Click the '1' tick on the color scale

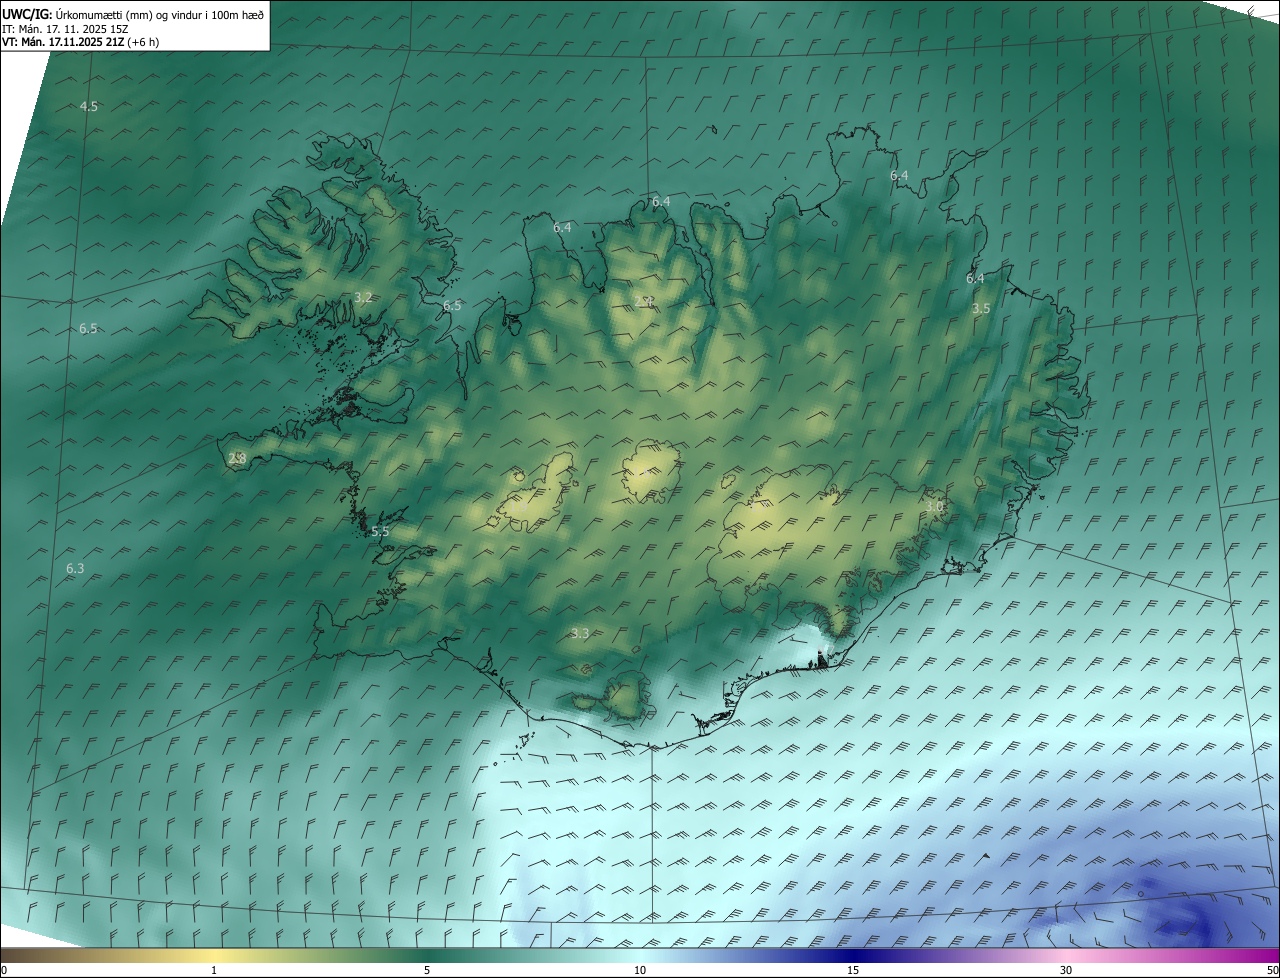point(214,970)
